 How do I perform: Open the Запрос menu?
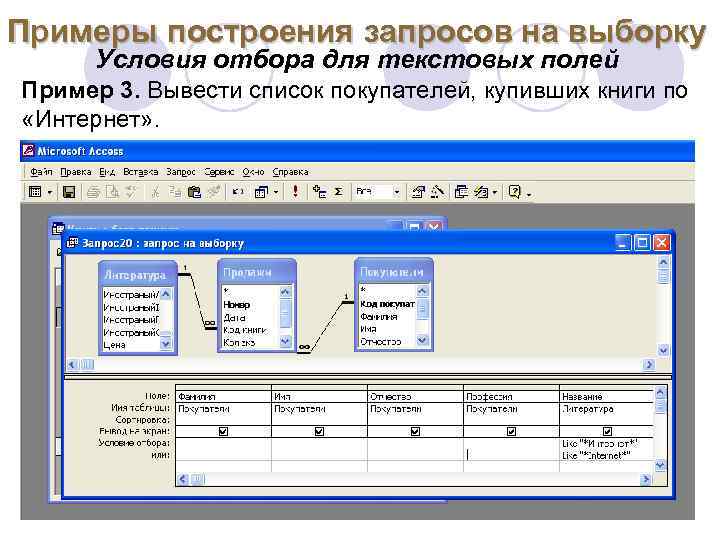tap(181, 172)
